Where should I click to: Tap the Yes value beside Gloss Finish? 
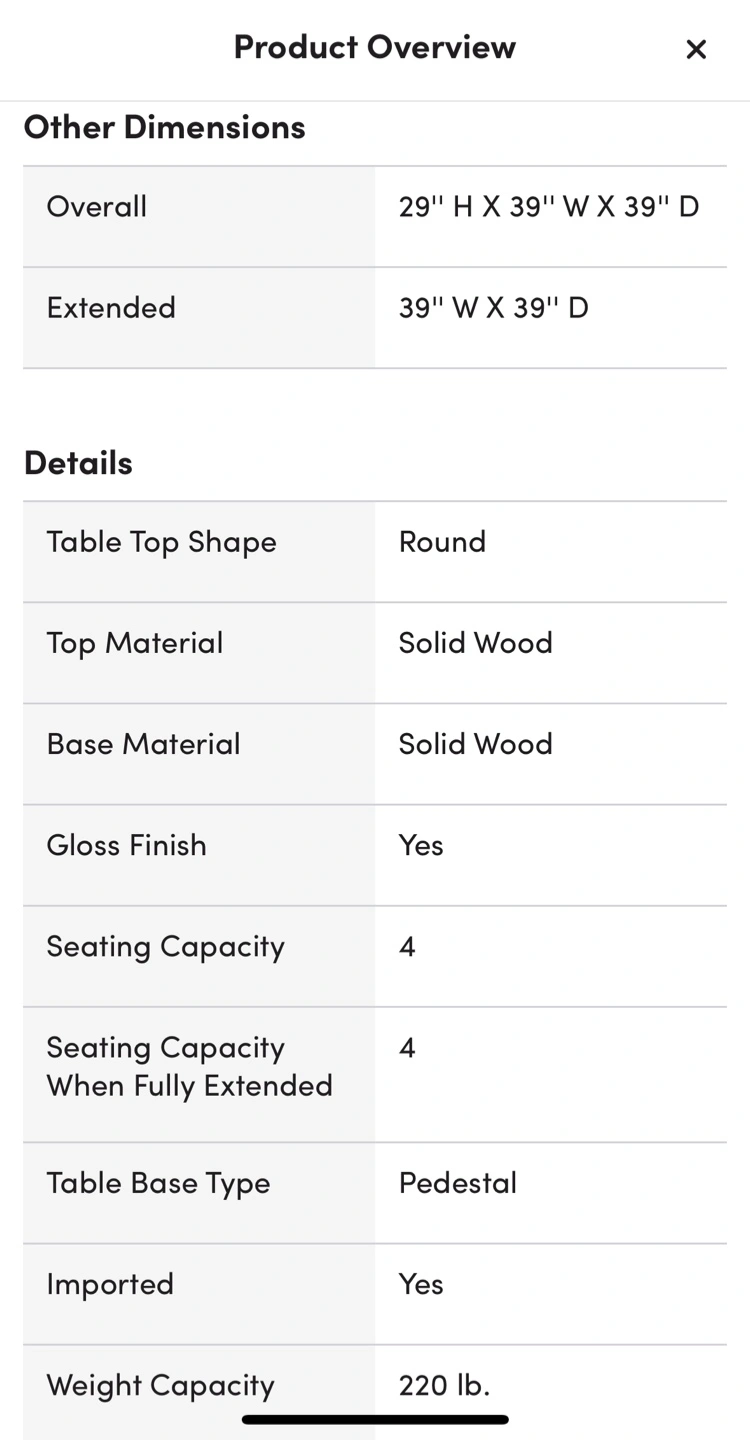pyautogui.click(x=421, y=845)
